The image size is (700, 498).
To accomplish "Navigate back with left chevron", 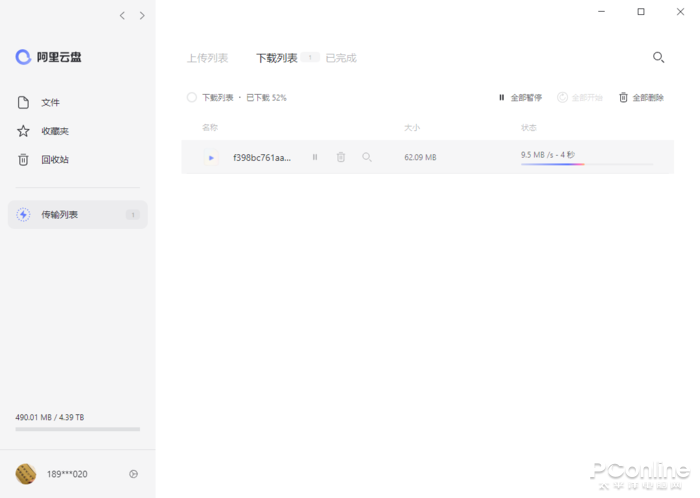I will point(122,15).
